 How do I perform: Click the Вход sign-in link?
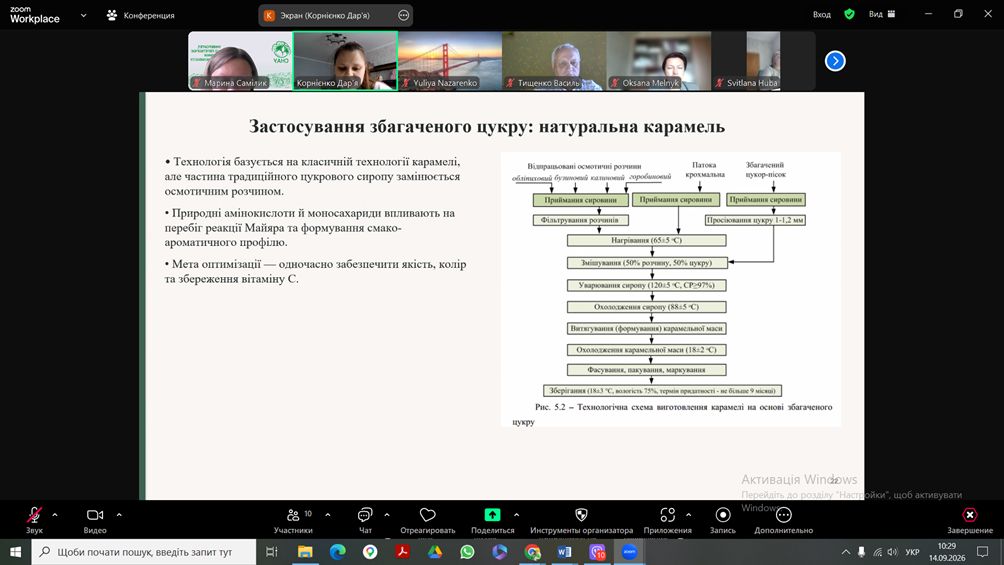click(822, 14)
